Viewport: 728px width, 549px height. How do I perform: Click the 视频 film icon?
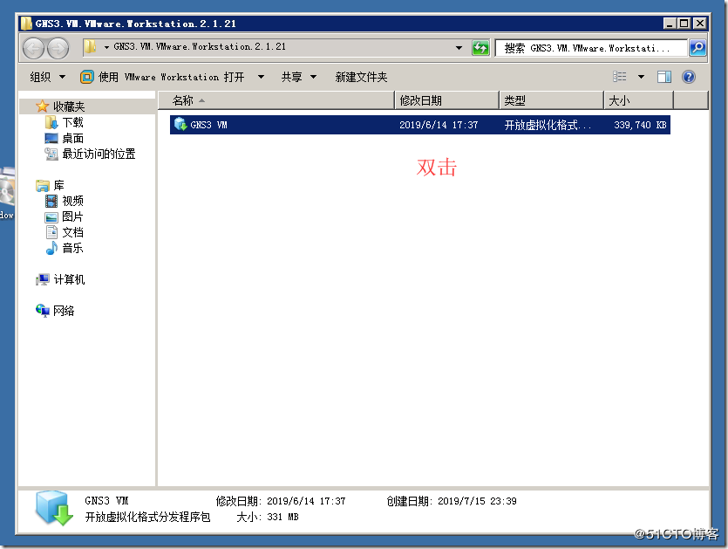pyautogui.click(x=51, y=201)
